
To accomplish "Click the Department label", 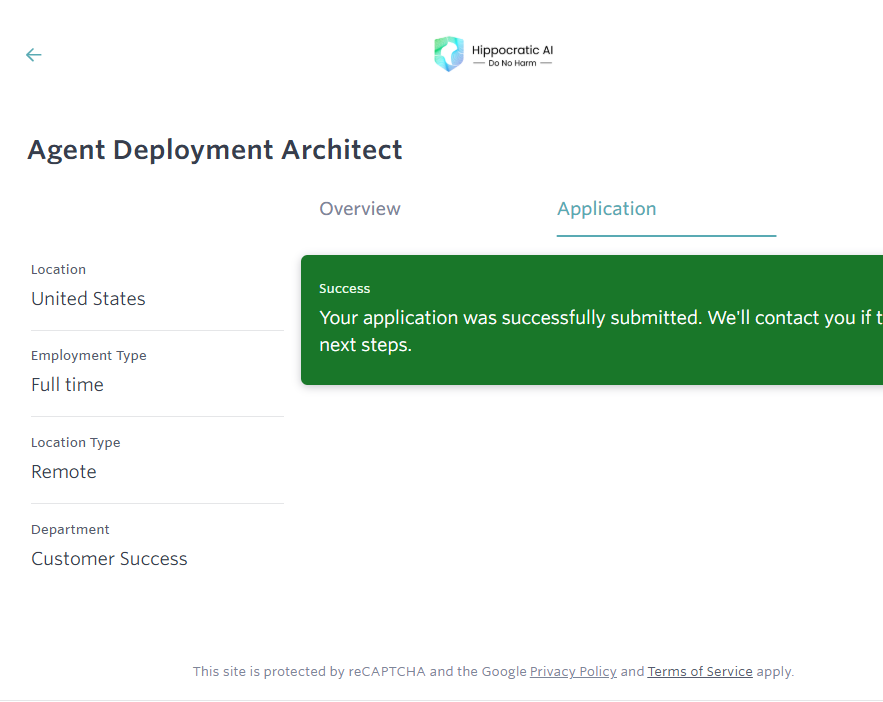I will [70, 530].
